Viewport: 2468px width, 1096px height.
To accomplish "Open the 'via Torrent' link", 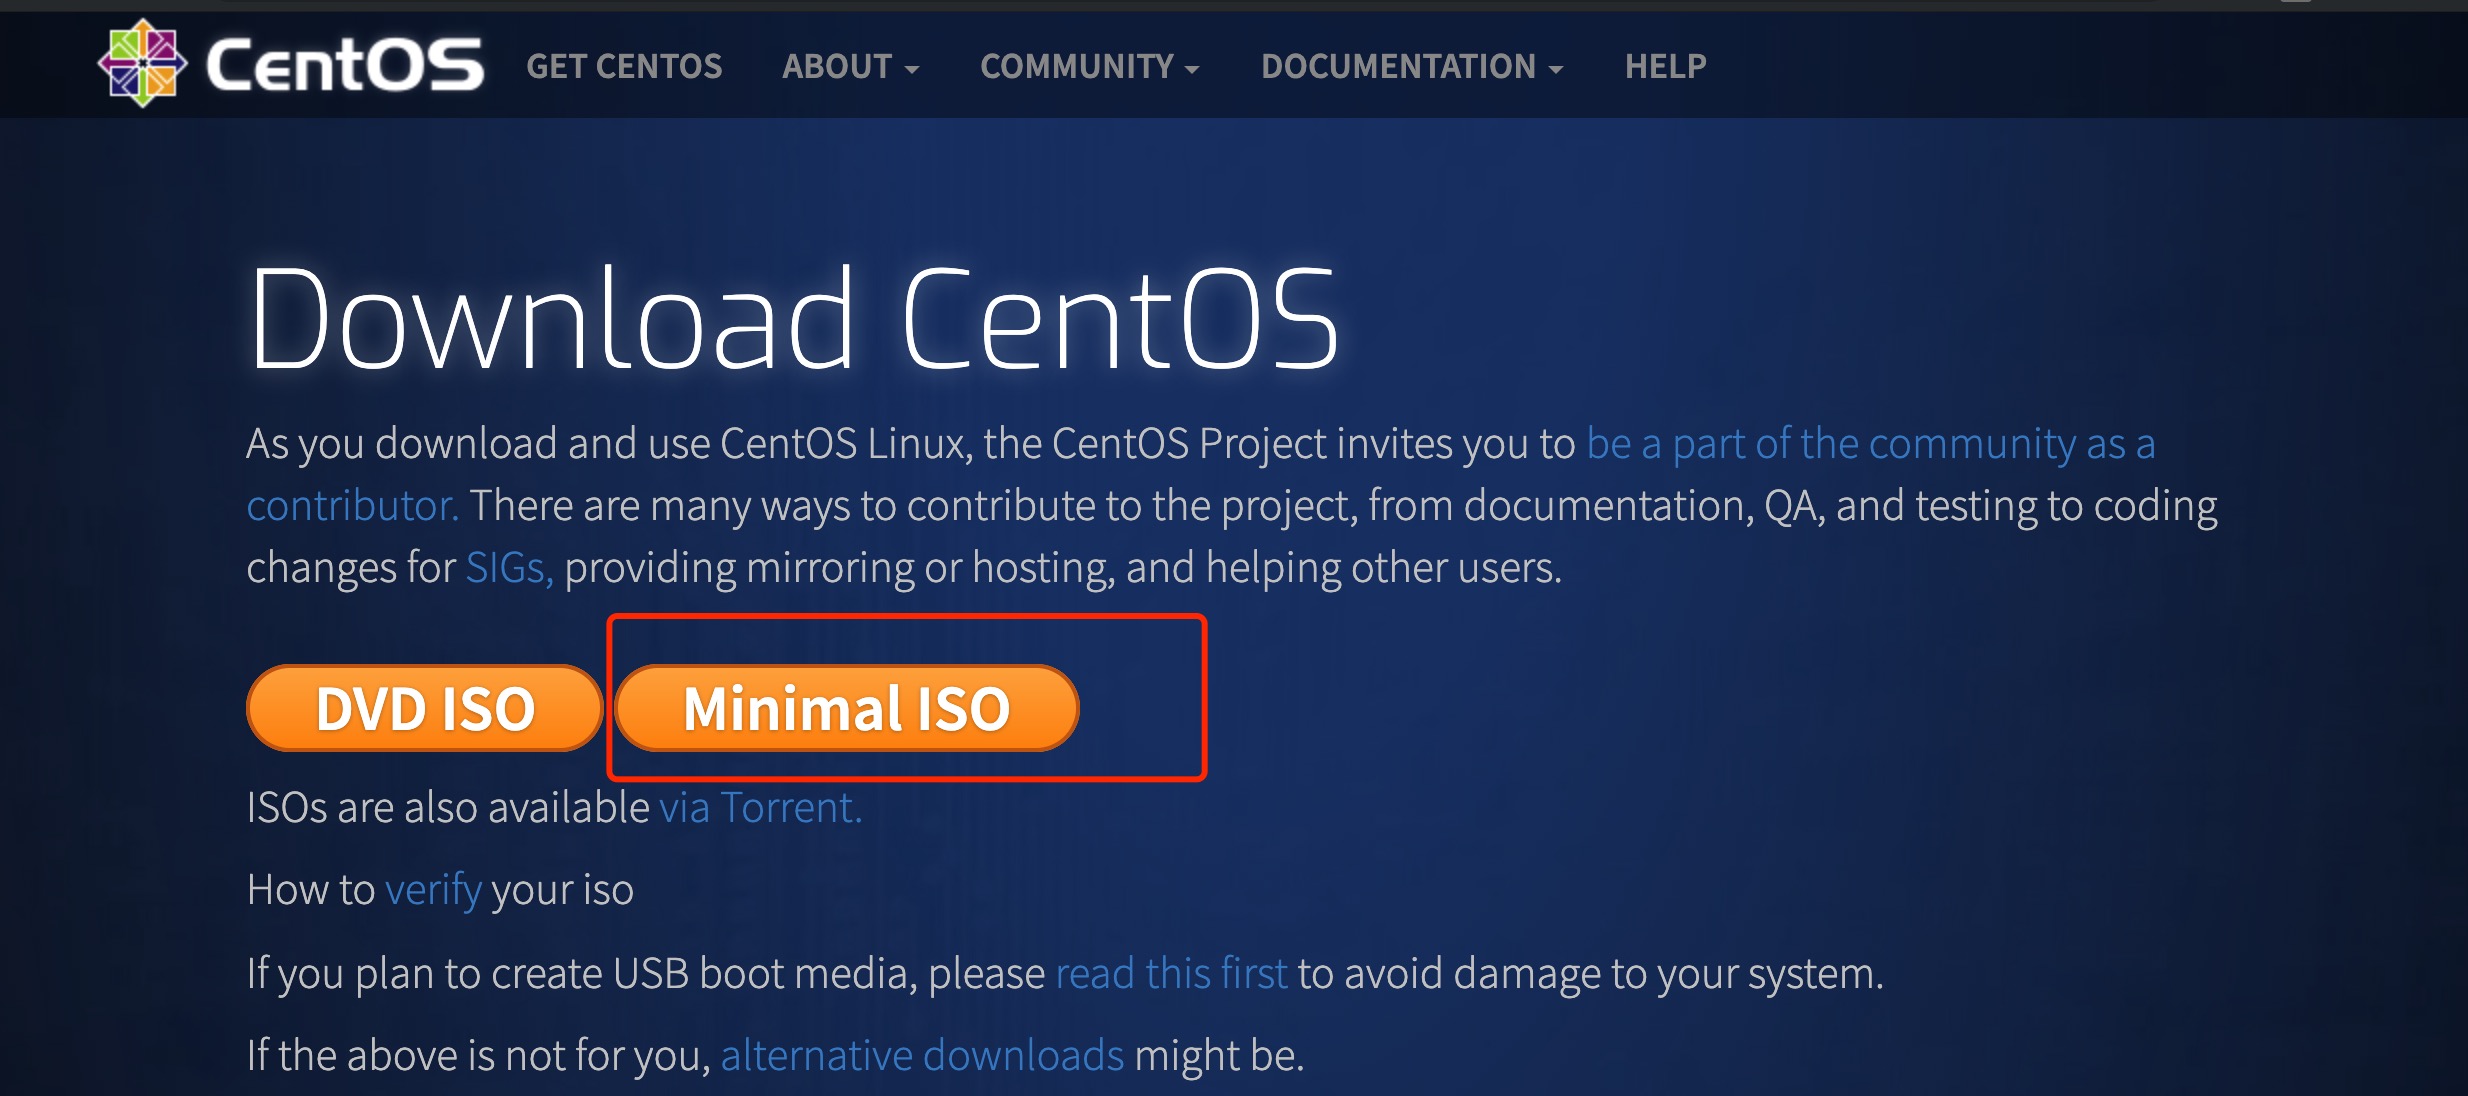I will point(760,808).
